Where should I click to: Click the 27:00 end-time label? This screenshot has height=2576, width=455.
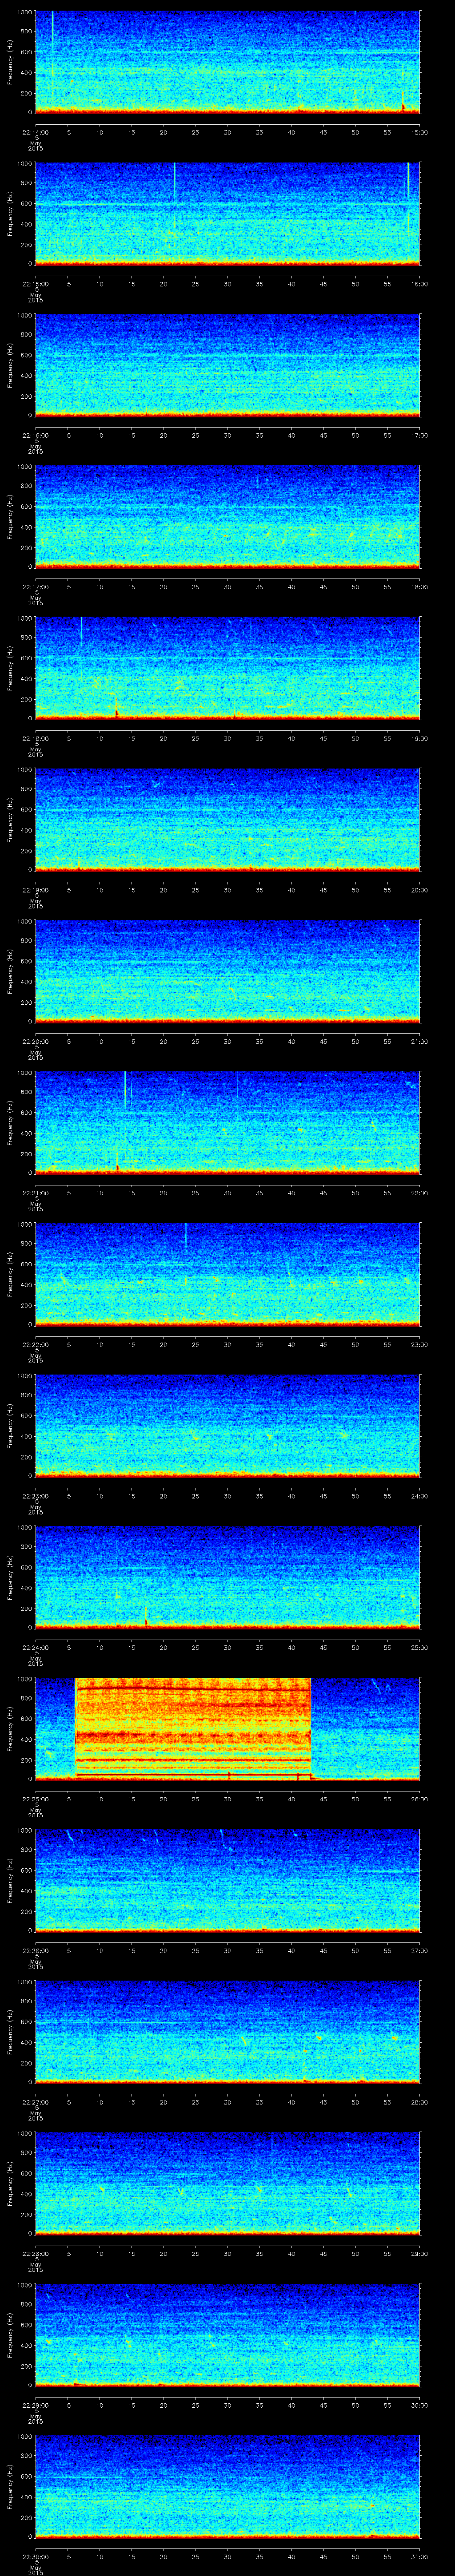[x=419, y=1950]
